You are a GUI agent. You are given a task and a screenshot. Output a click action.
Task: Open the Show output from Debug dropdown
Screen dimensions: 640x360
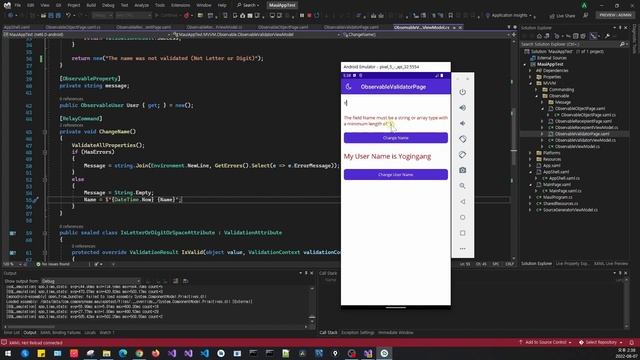(x=91, y=281)
